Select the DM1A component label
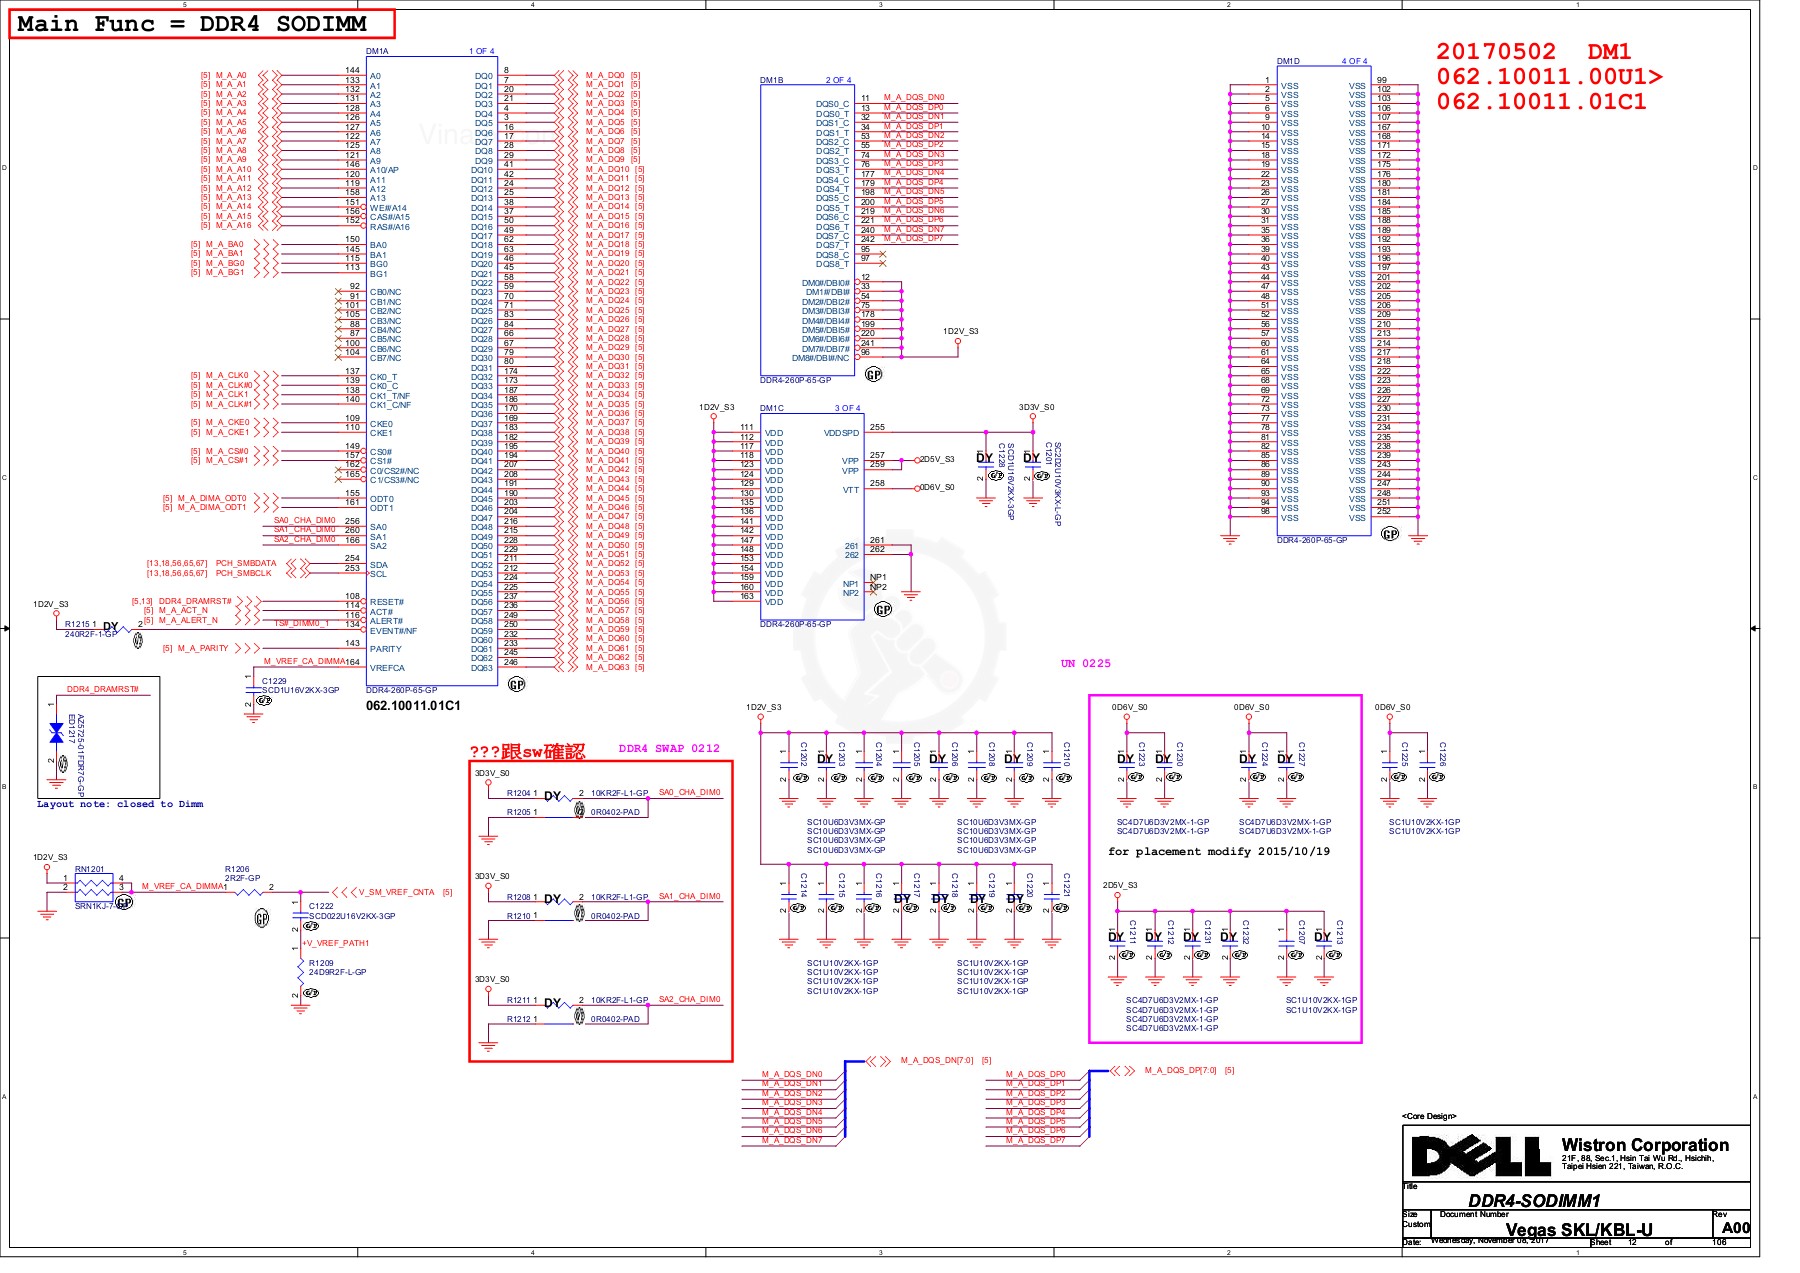 coord(377,51)
